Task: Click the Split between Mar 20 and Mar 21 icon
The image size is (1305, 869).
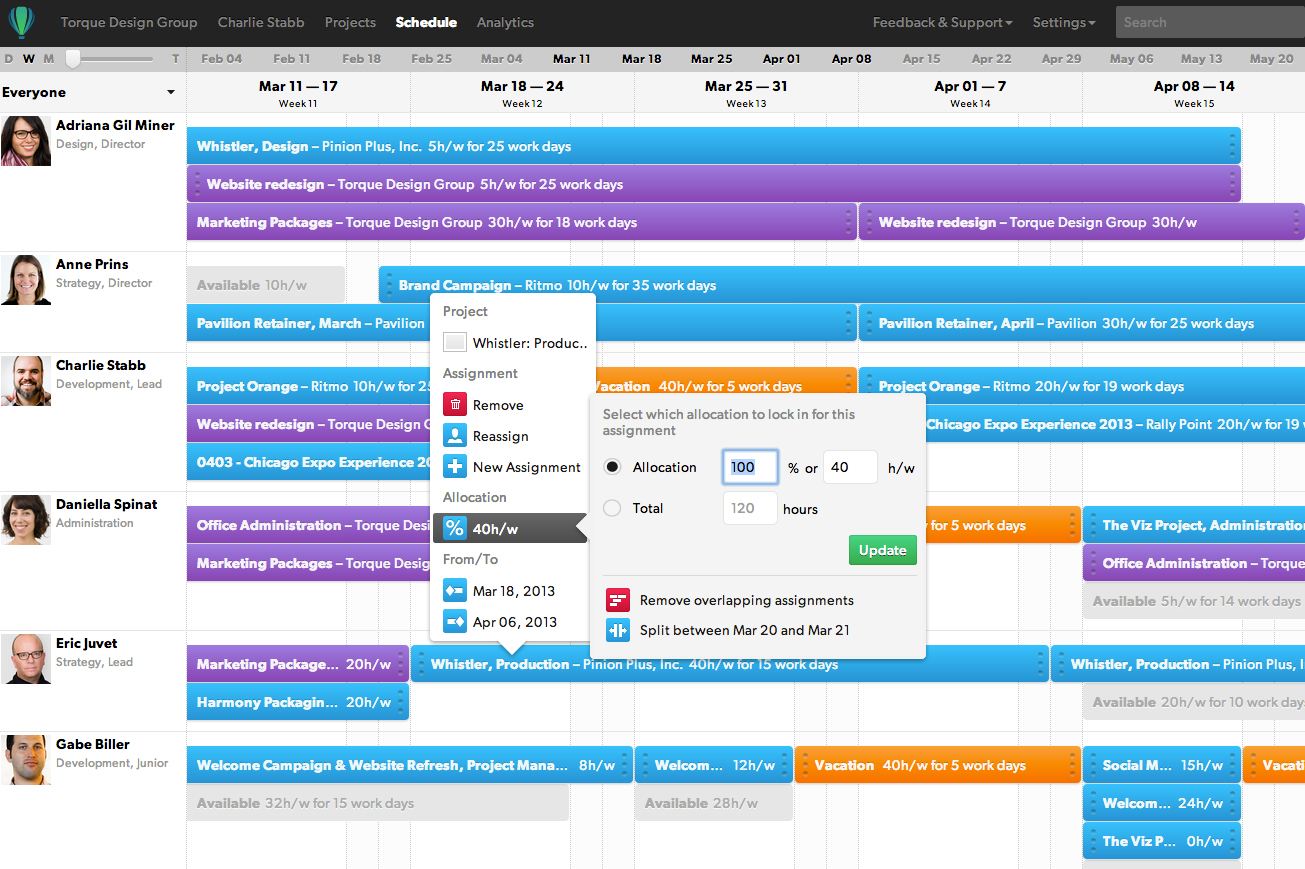Action: click(x=618, y=630)
